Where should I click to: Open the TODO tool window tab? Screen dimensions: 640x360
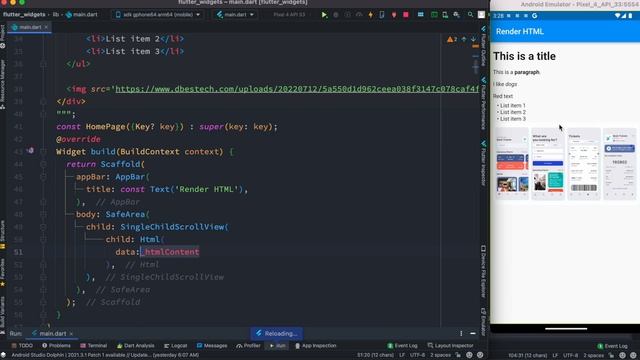click(22, 346)
